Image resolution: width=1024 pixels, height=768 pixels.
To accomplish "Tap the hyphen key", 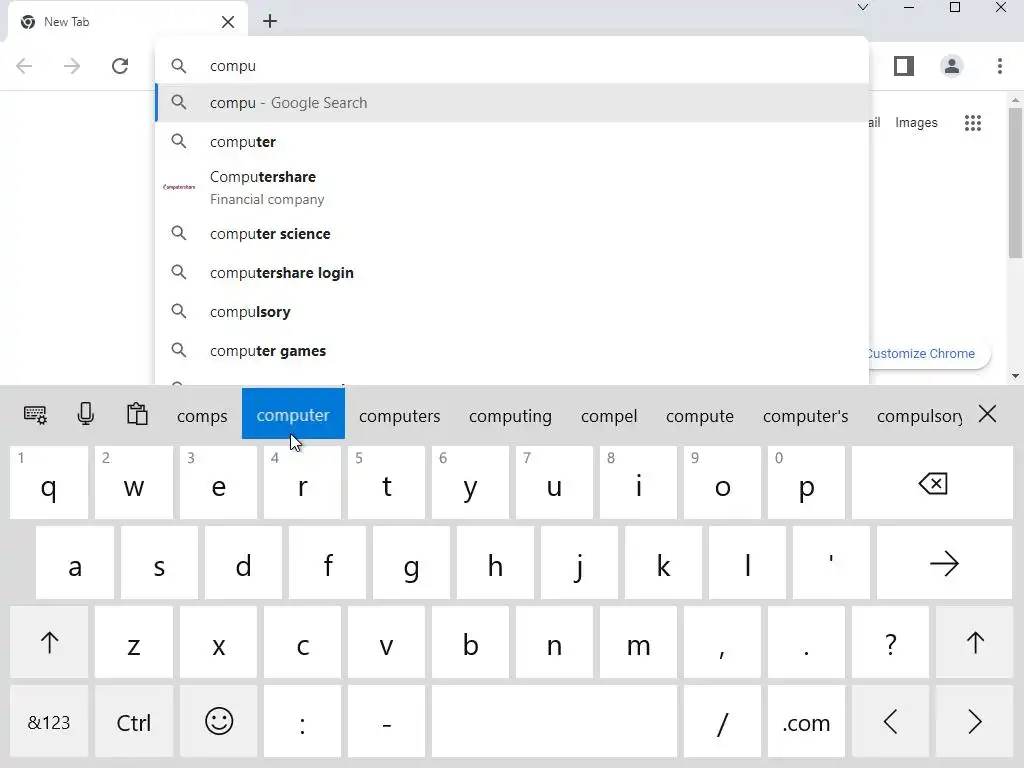I will tap(387, 722).
